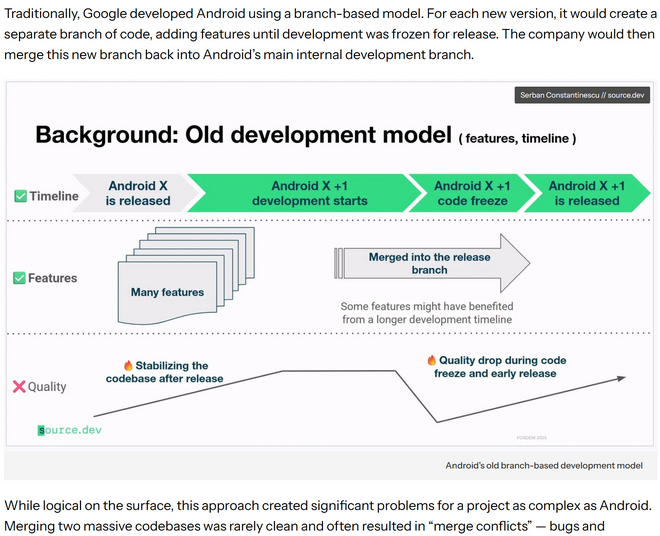Image resolution: width=660 pixels, height=536 pixels.
Task: Click 'Some features might have benefited' note
Action: (x=427, y=313)
